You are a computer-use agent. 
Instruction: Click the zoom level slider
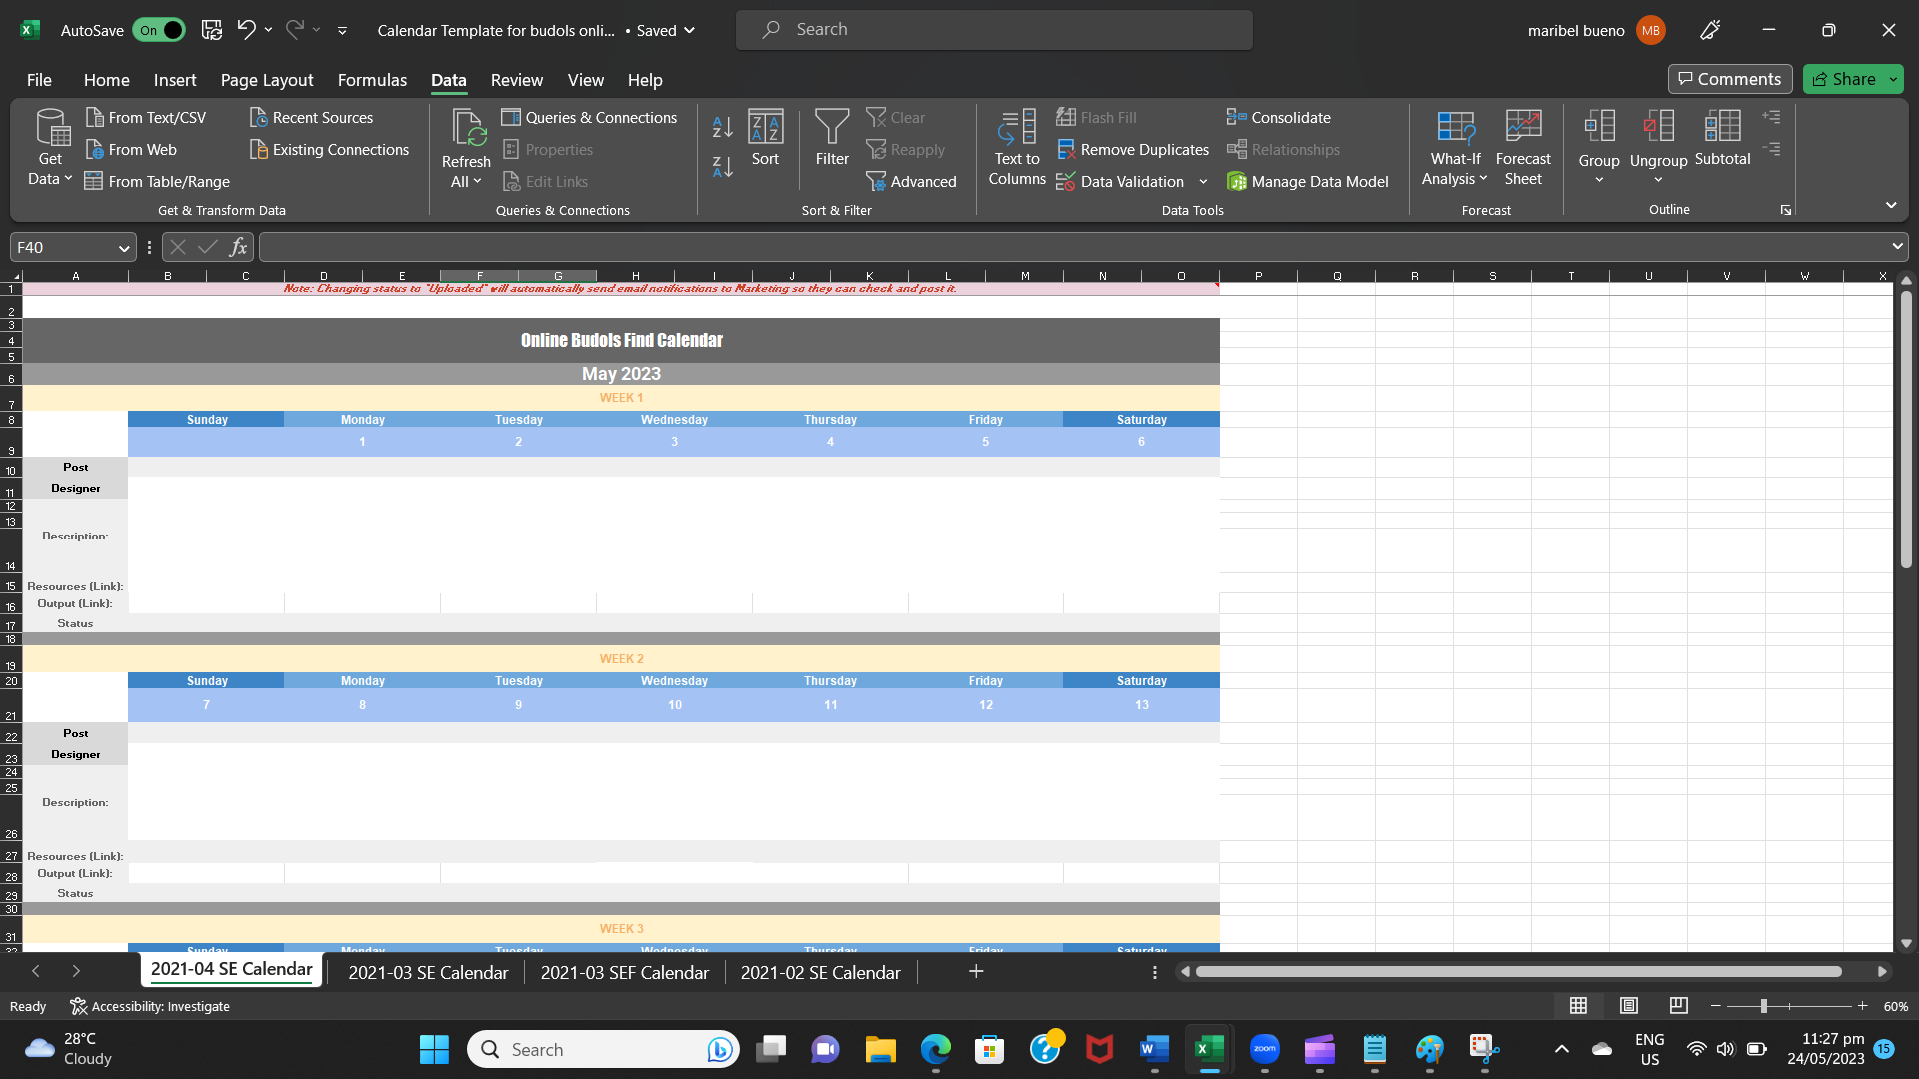click(1764, 1006)
